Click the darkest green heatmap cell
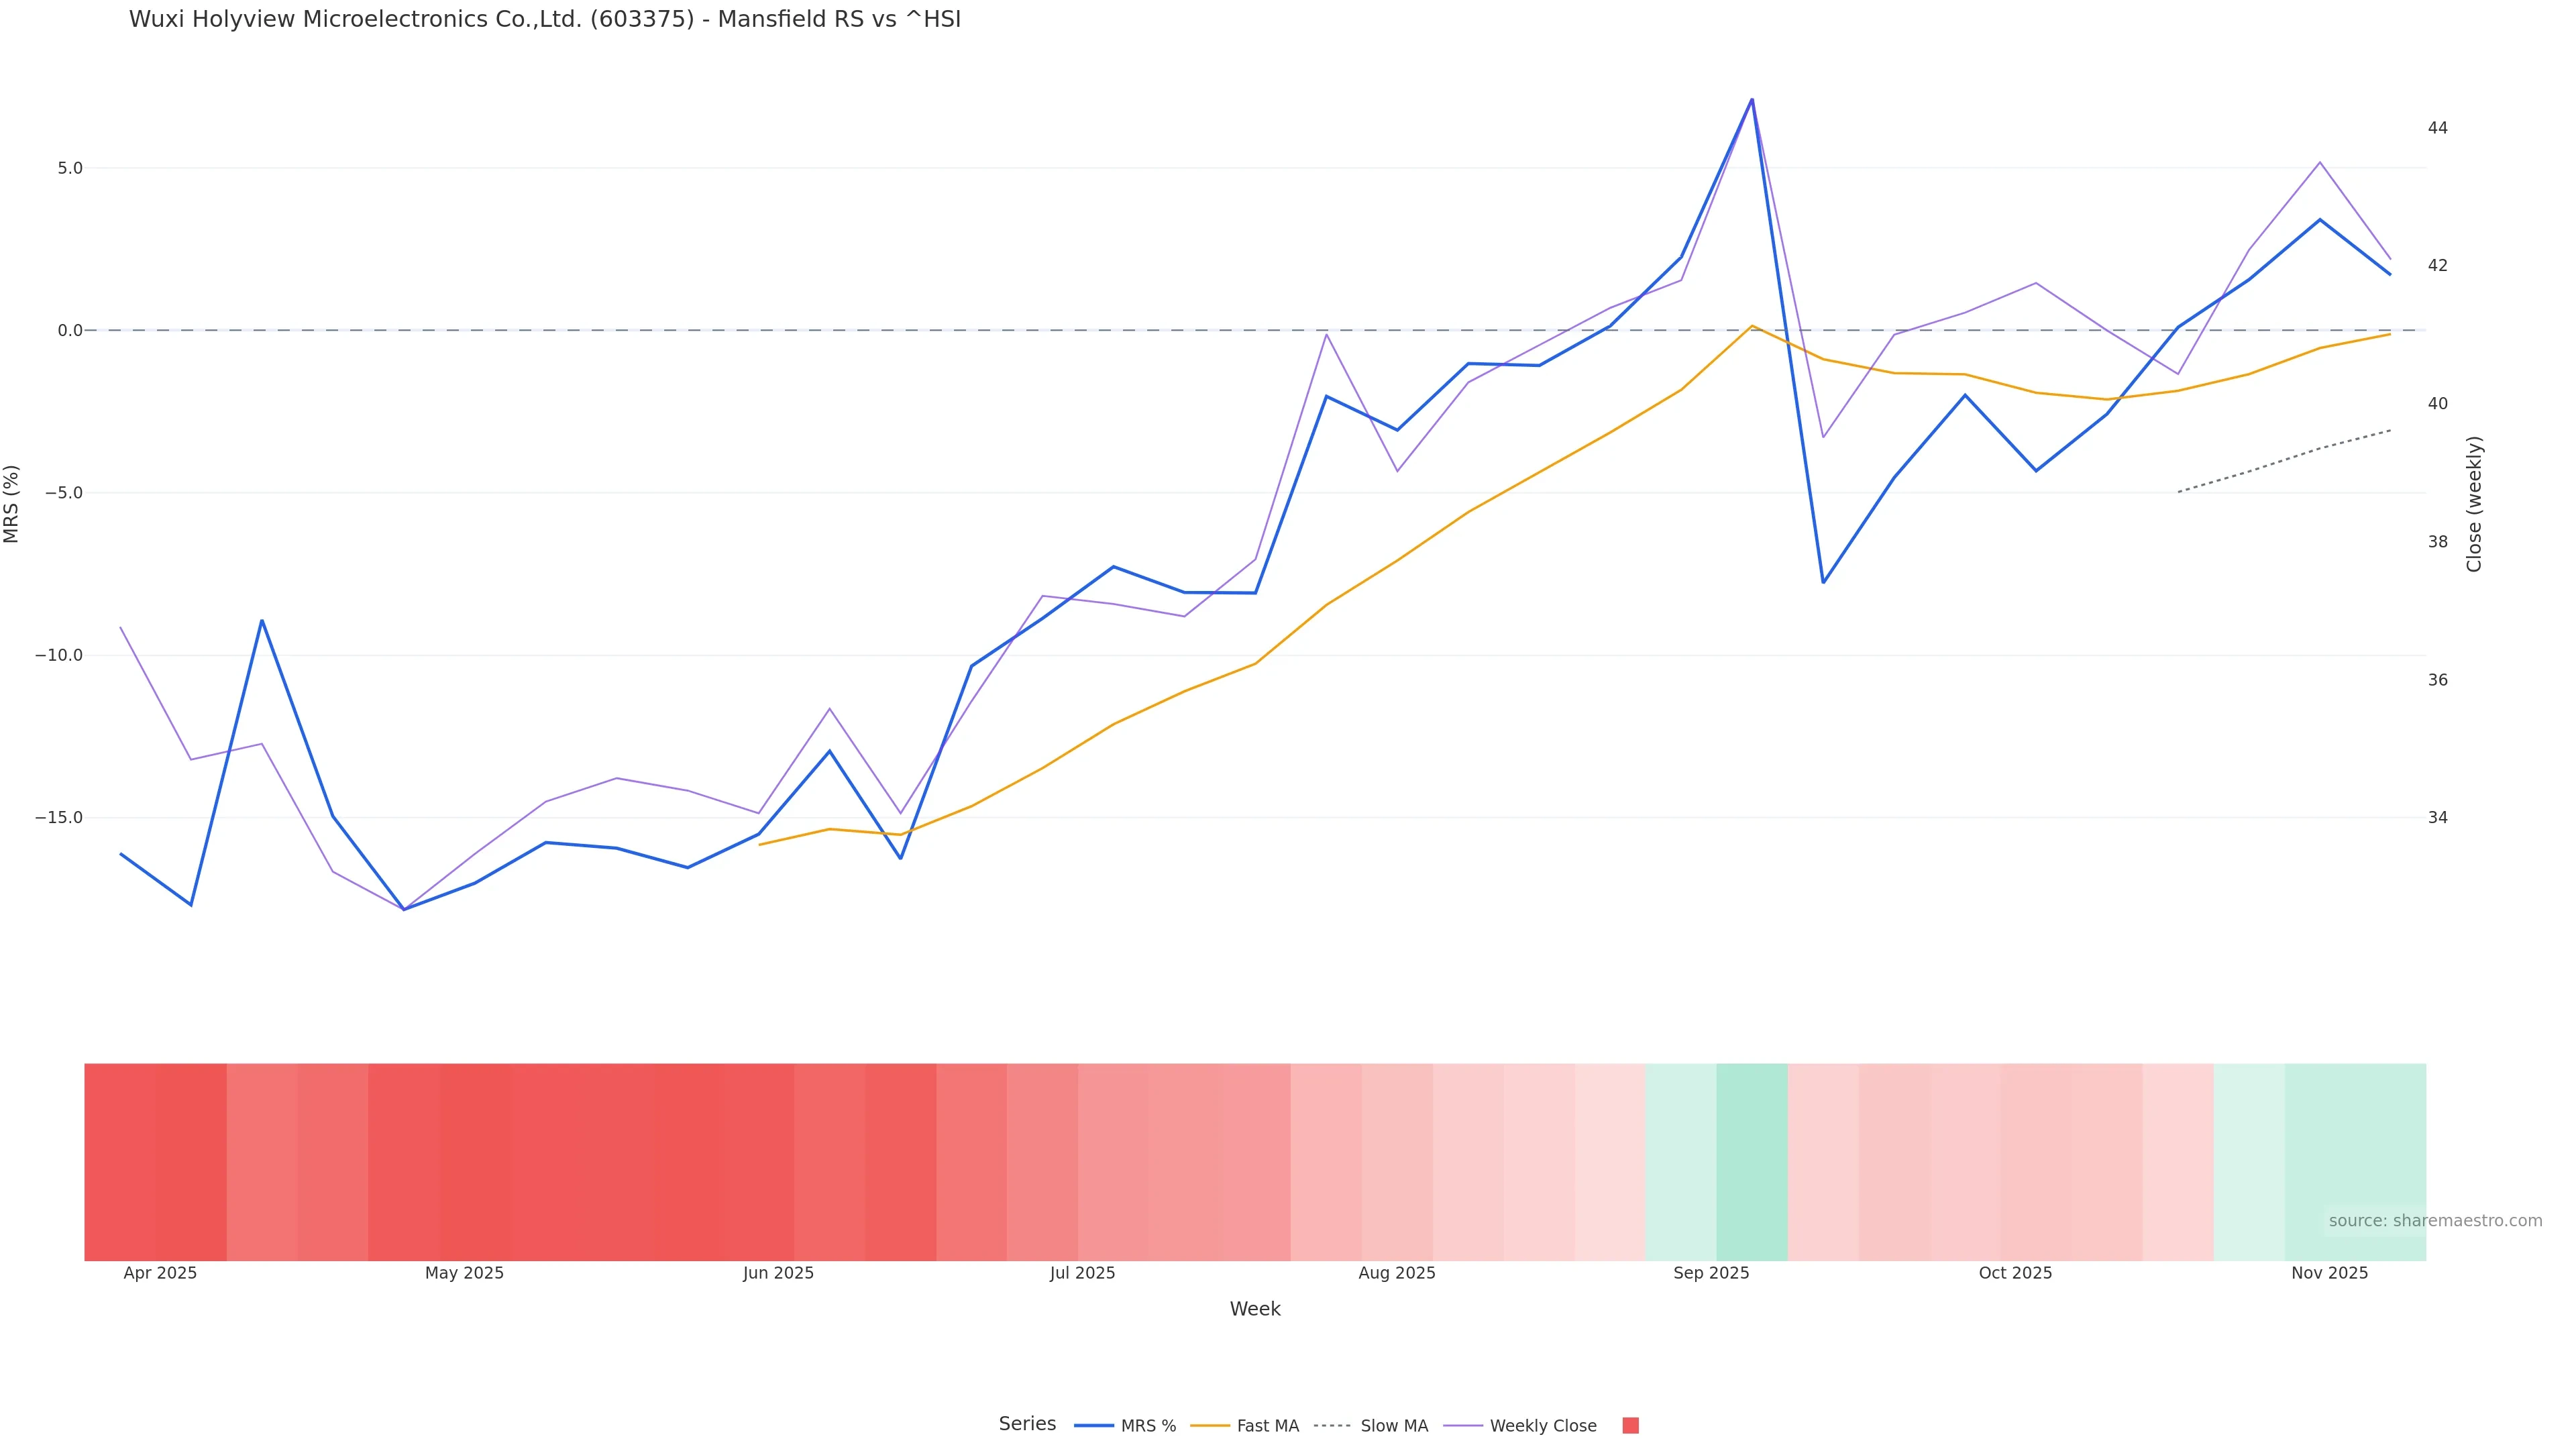The height and width of the screenshot is (1449, 2576). coord(1751,1161)
